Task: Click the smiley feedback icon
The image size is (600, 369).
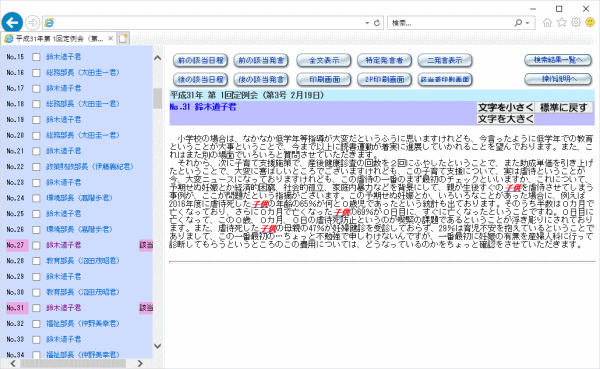Action: 590,23
